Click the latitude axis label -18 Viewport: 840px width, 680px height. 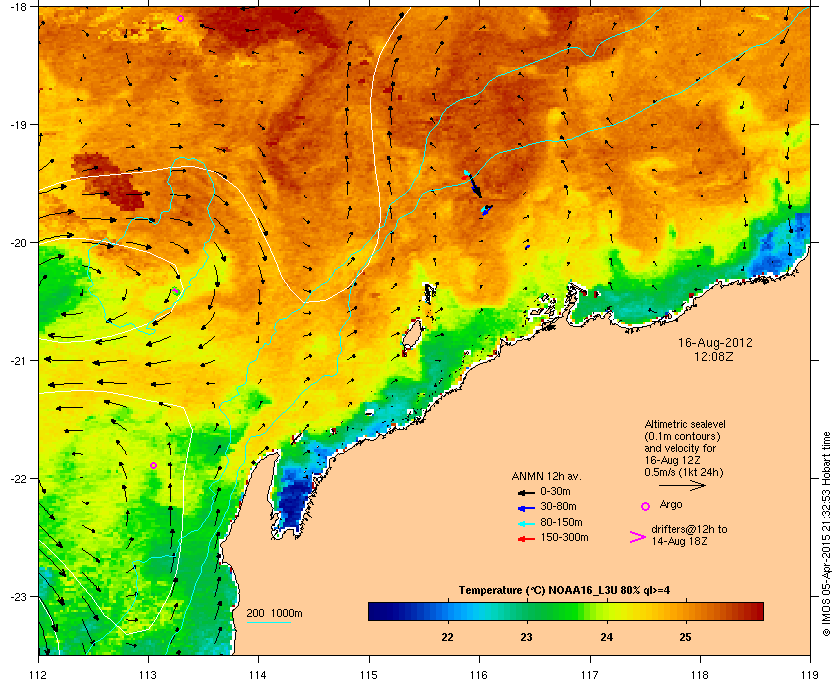(x=17, y=6)
